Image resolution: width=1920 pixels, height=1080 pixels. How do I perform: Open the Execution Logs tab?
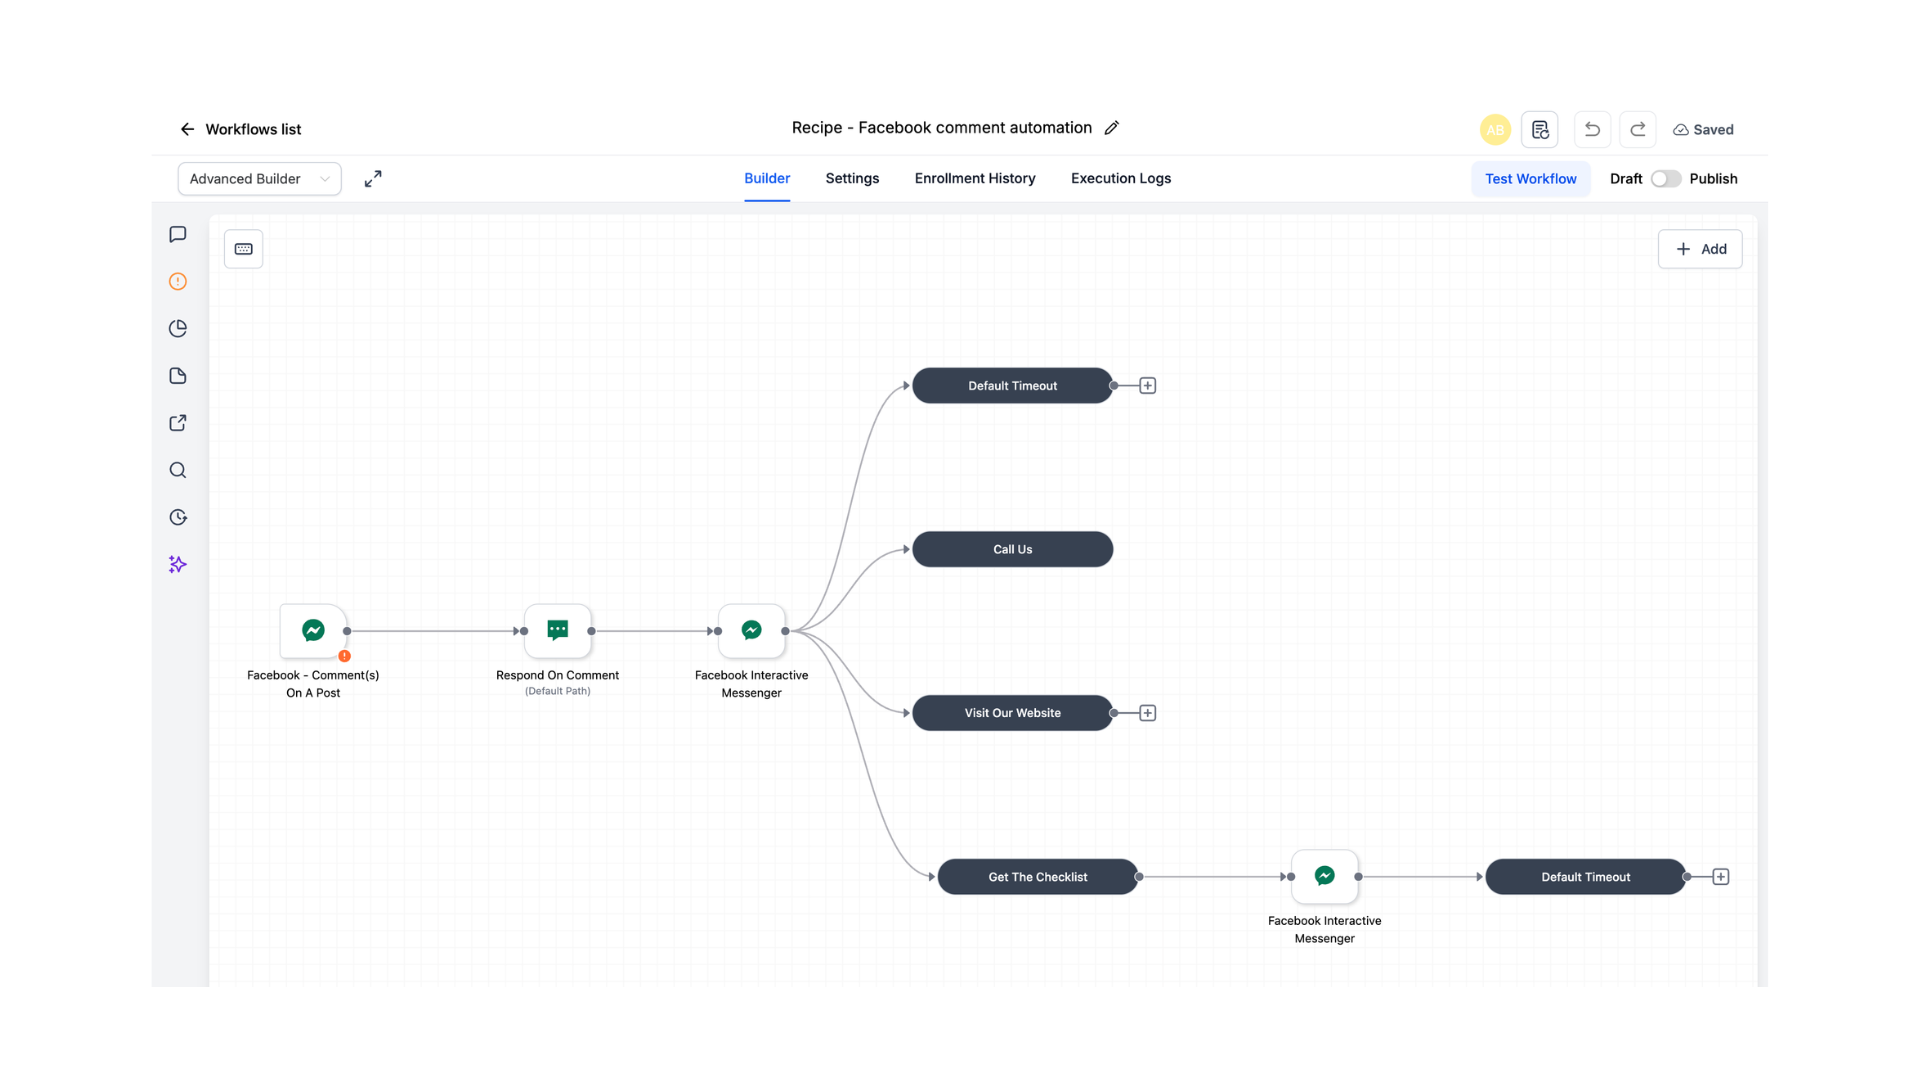[1121, 179]
